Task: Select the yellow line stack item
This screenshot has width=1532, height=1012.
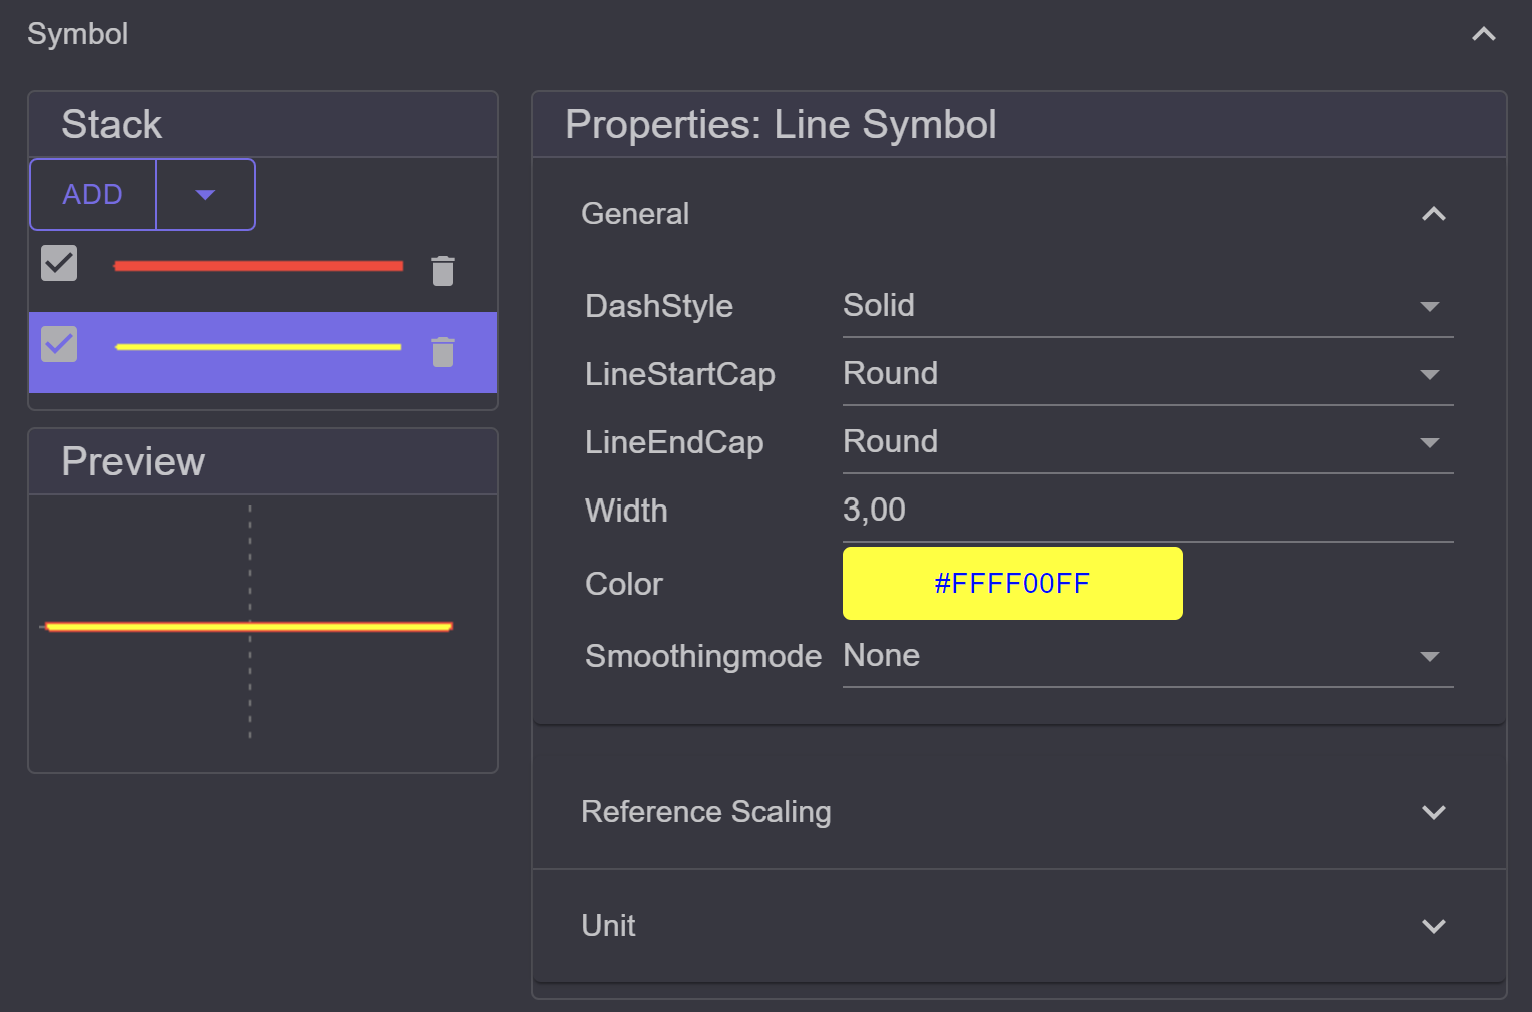Action: (263, 352)
